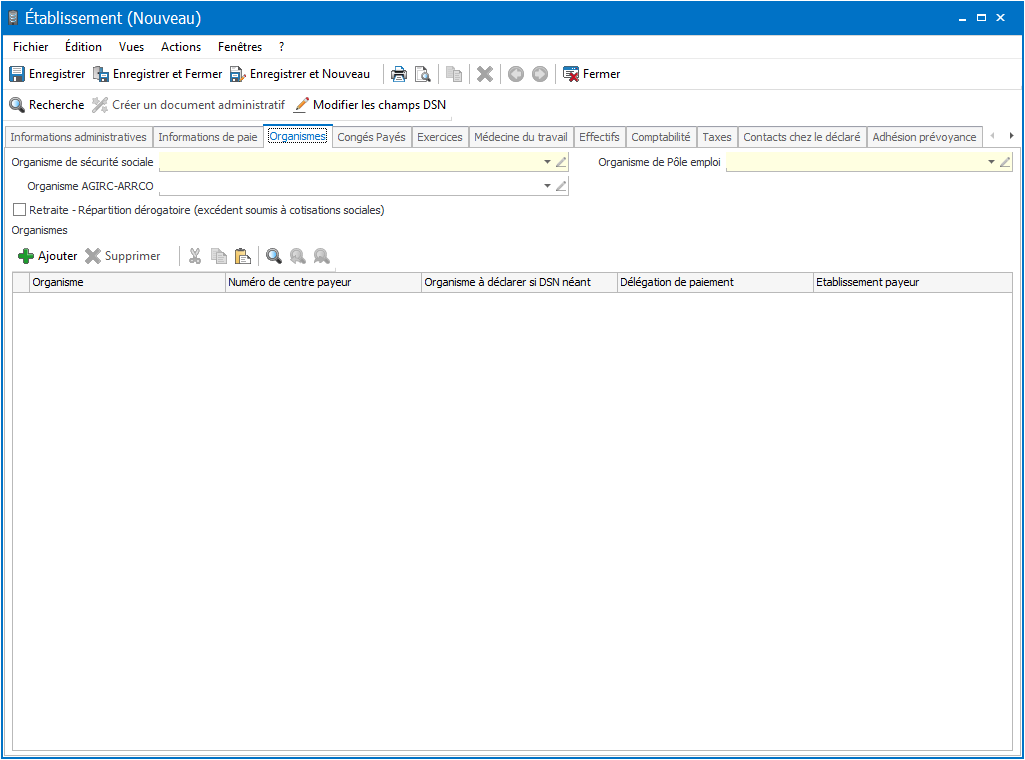Switch to Taxes tab
1025x760 pixels.
coord(717,137)
